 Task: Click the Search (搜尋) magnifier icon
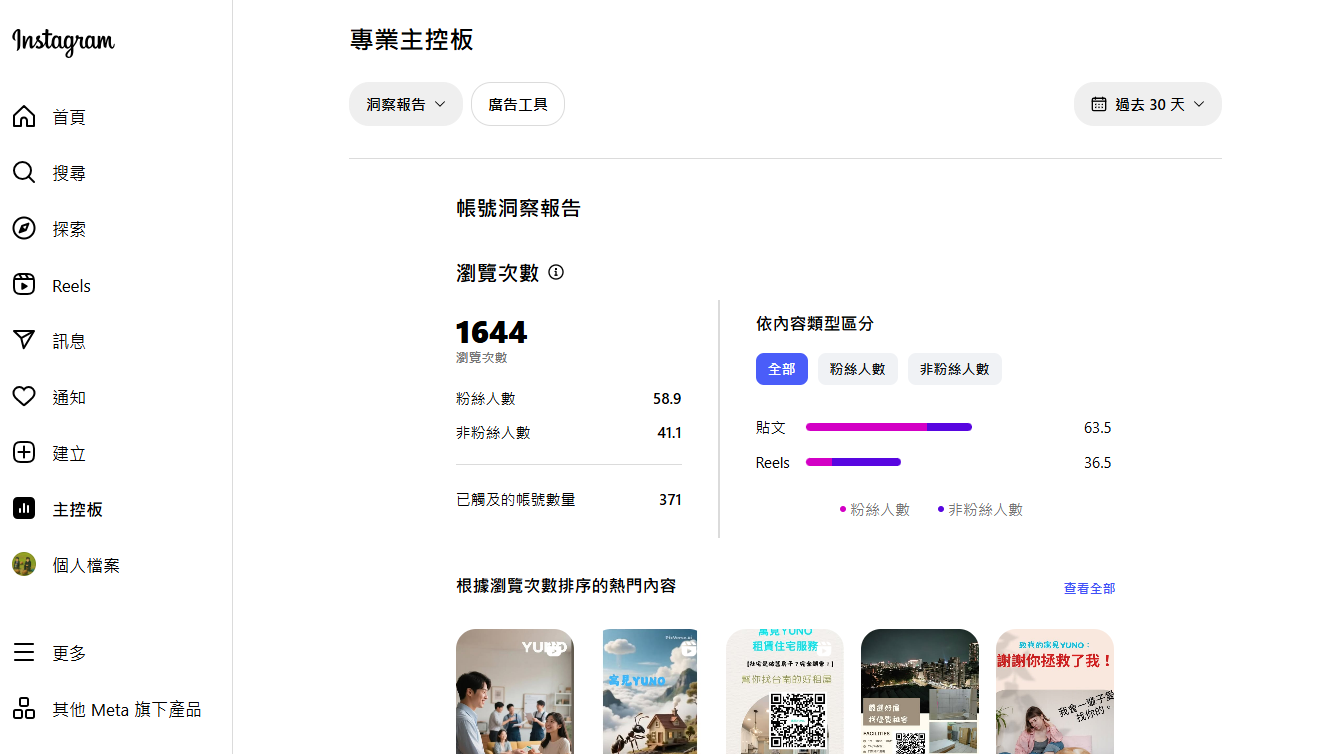(x=24, y=173)
